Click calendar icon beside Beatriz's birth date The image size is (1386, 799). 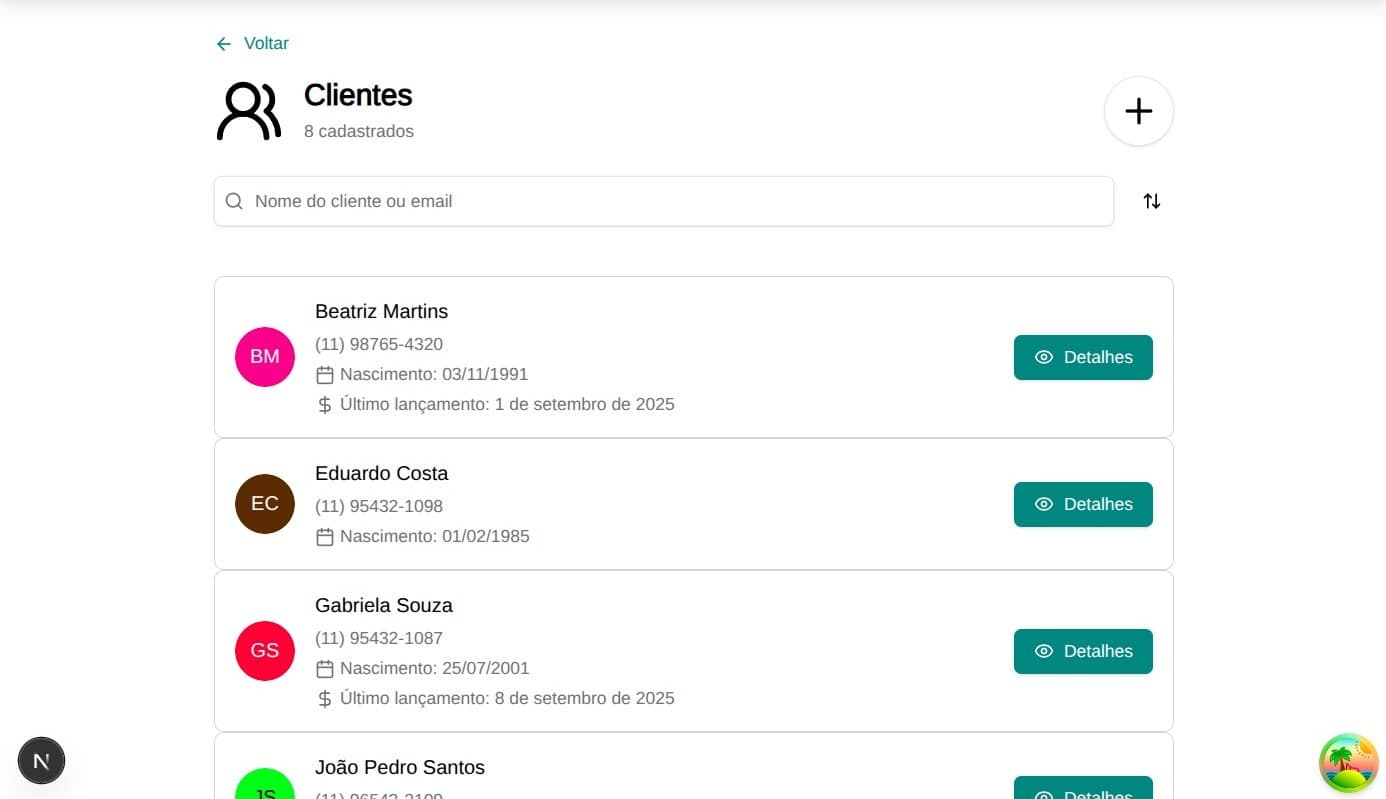click(324, 375)
